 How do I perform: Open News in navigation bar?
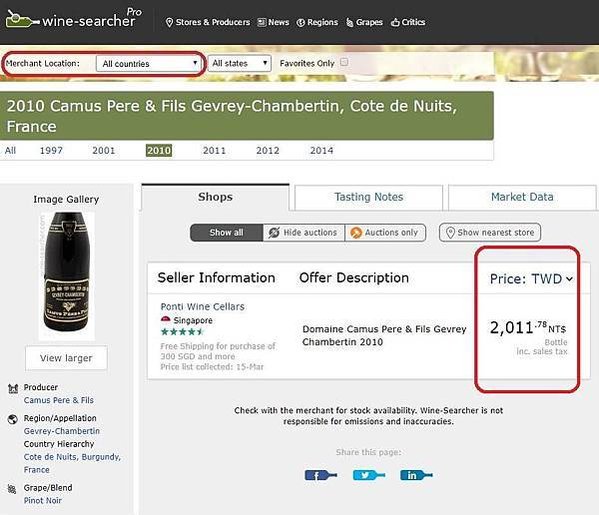point(273,22)
